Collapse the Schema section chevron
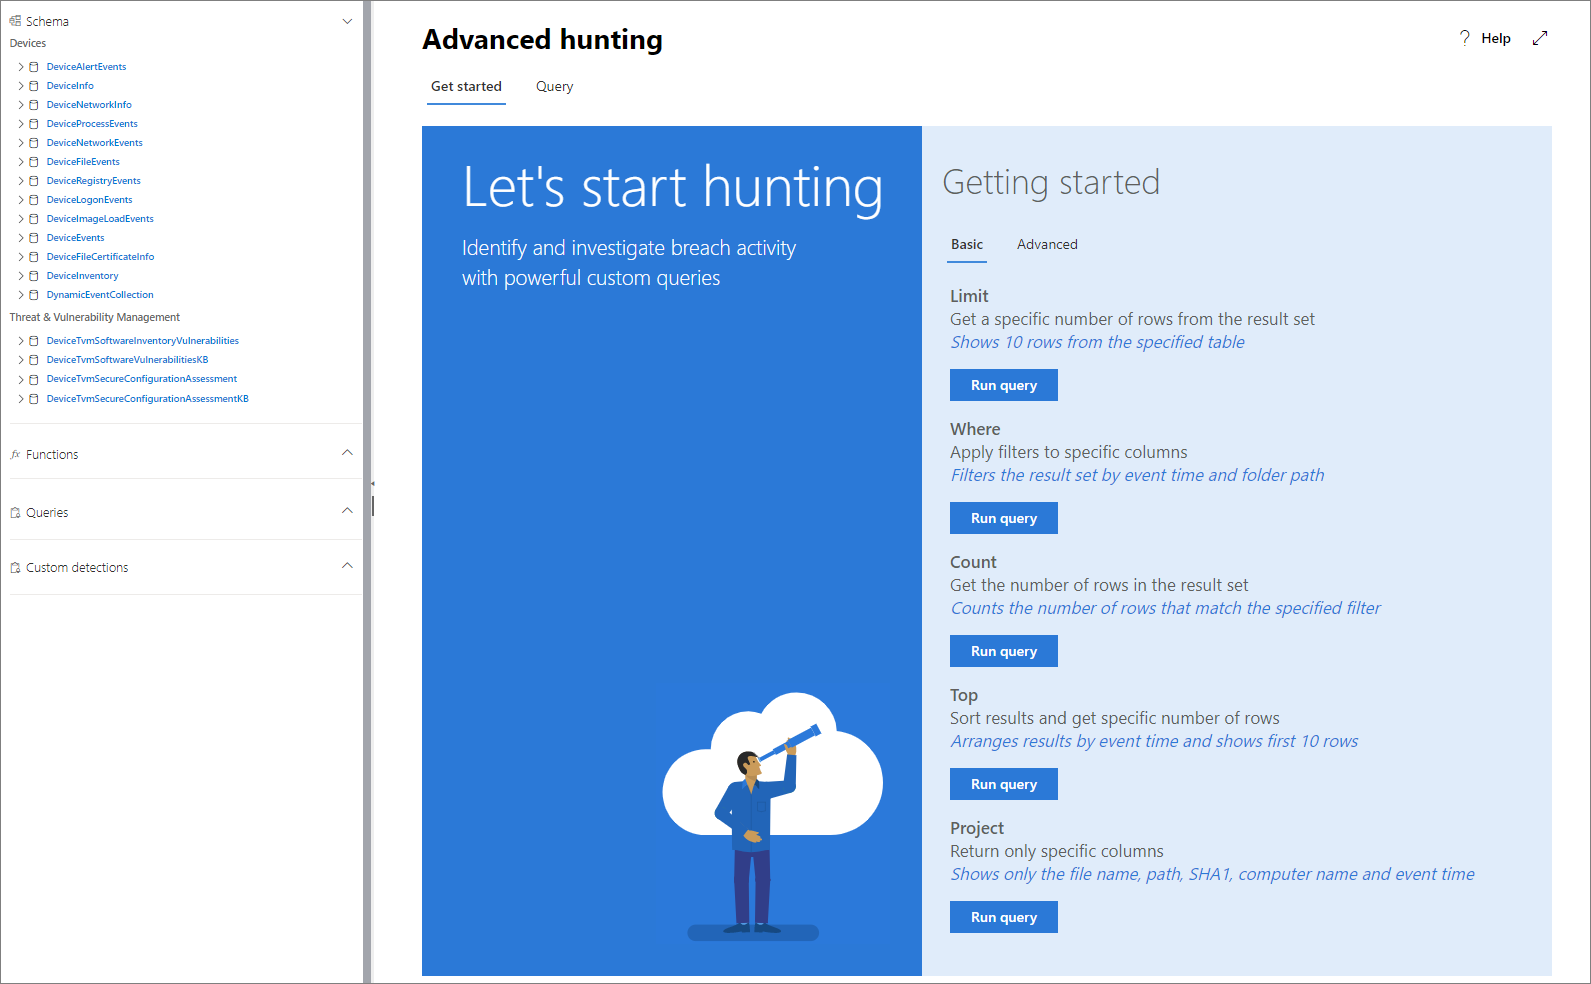 click(347, 21)
